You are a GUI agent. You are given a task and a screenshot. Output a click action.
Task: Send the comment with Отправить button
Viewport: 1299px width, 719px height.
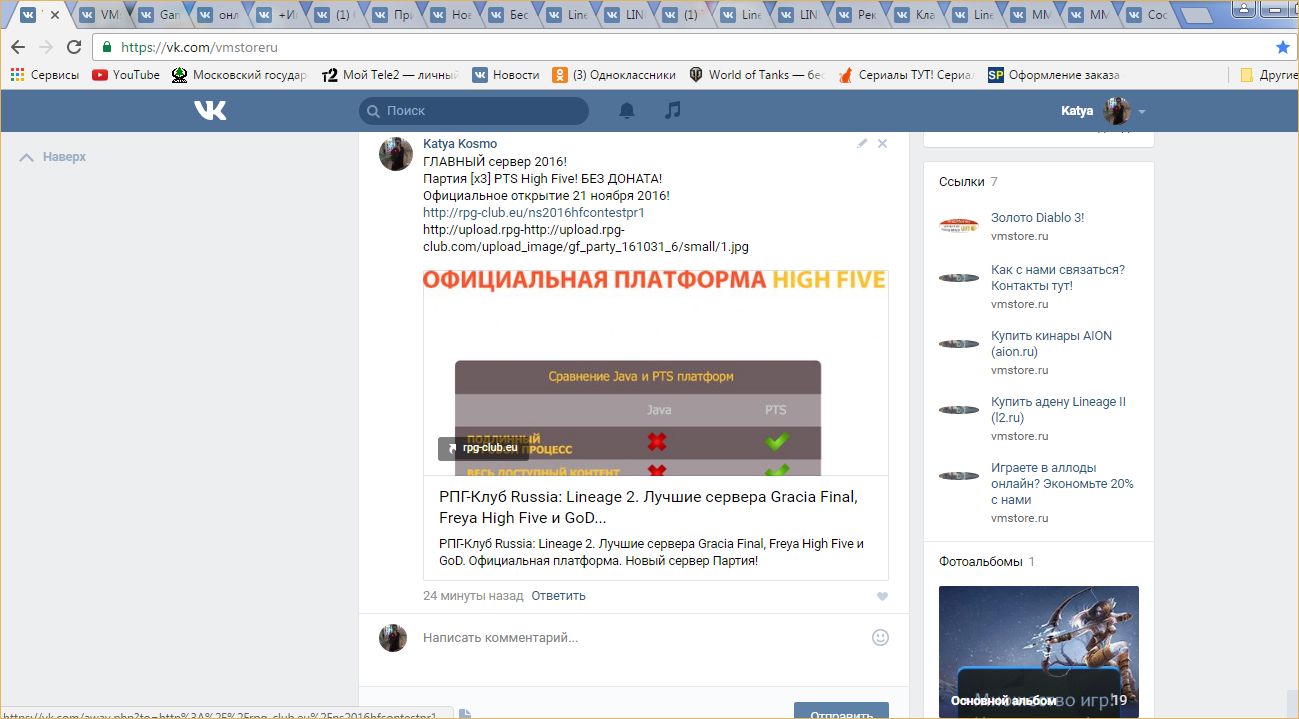click(841, 711)
